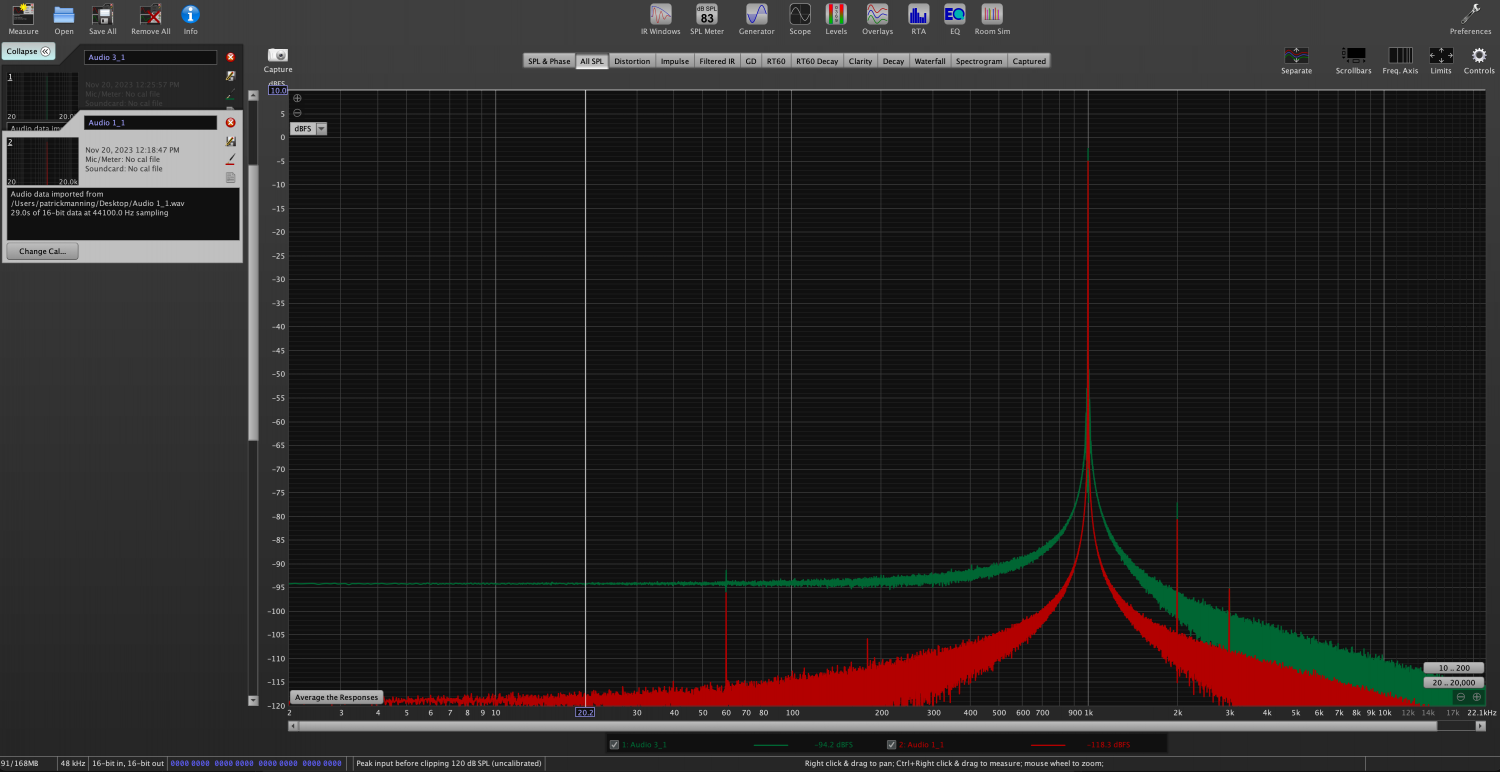The height and width of the screenshot is (772, 1500).
Task: Toggle the Scrollbars icon
Action: pos(1354,55)
